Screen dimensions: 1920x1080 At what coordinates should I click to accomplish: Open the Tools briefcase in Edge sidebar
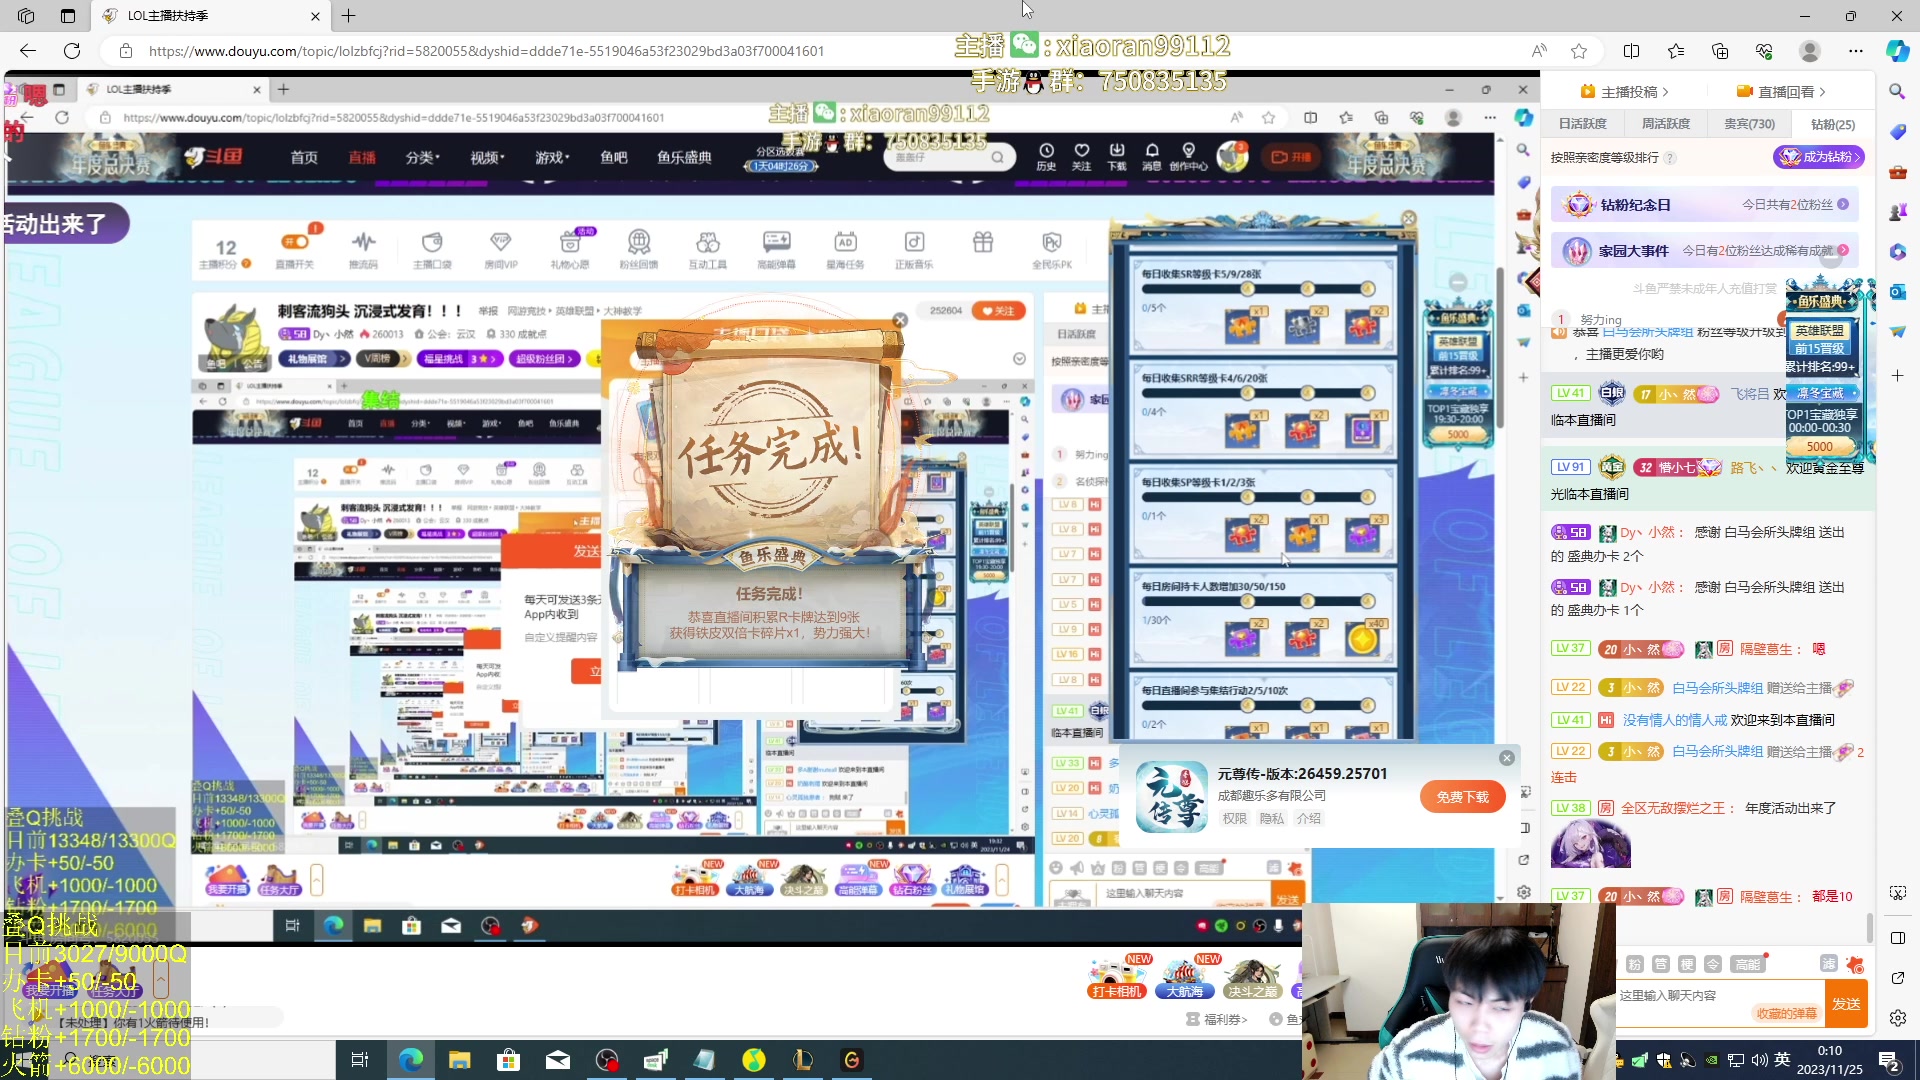coord(1897,172)
